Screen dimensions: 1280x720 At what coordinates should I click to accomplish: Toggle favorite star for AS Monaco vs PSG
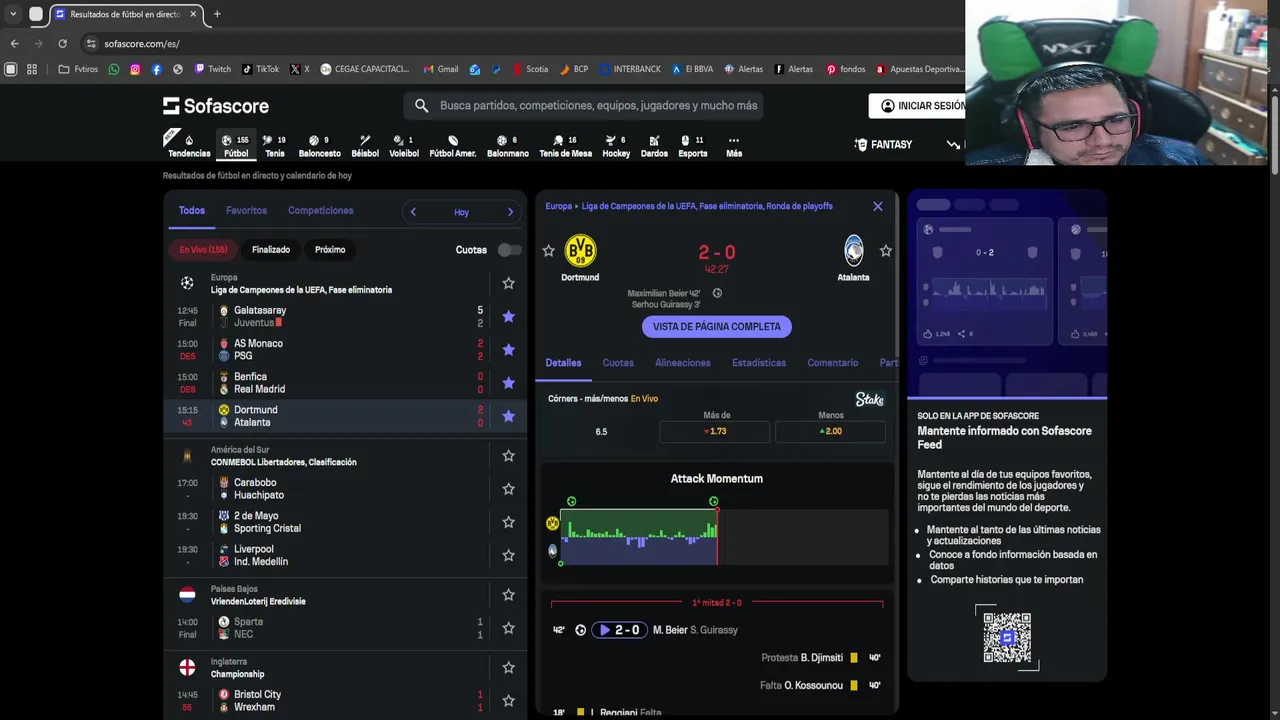point(508,350)
